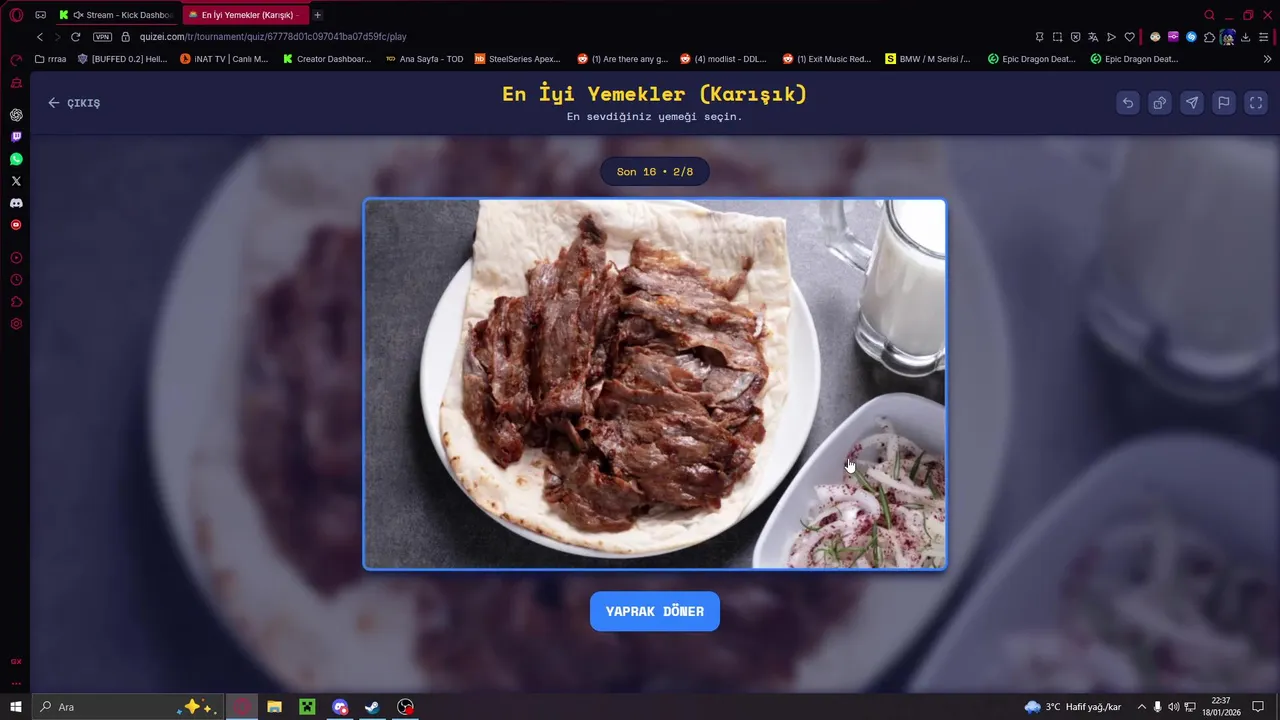Open the INAT TV | Canlı M... bookmark
1280x720 pixels.
coord(224,59)
